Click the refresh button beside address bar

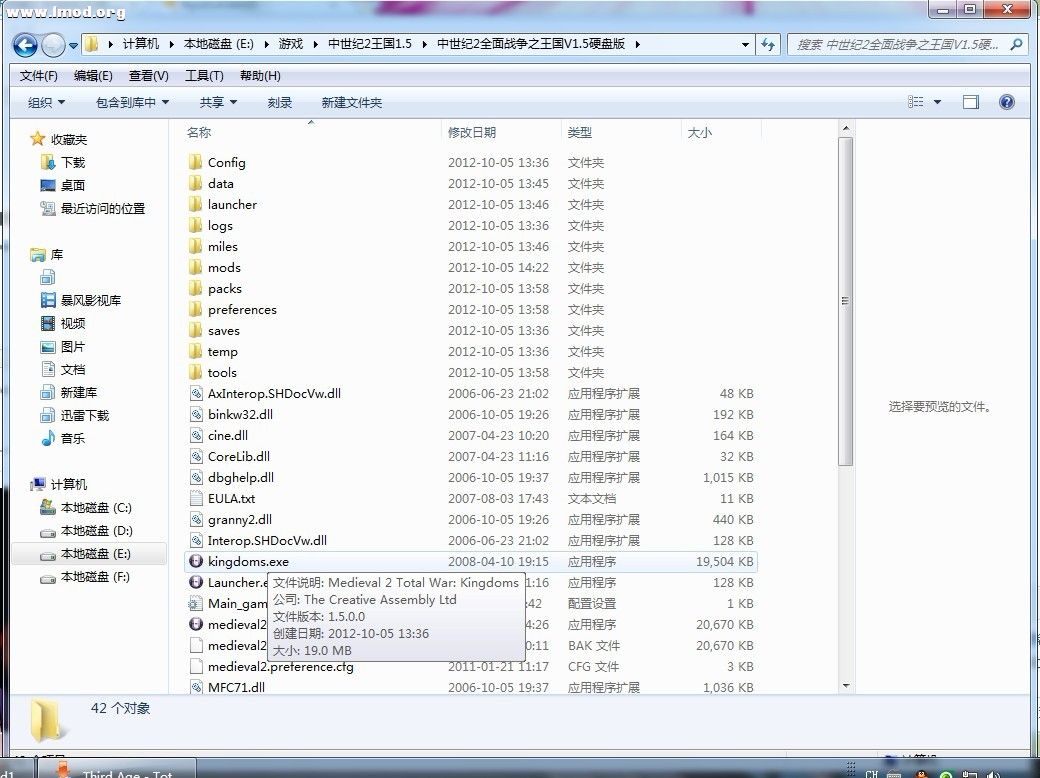(x=768, y=45)
